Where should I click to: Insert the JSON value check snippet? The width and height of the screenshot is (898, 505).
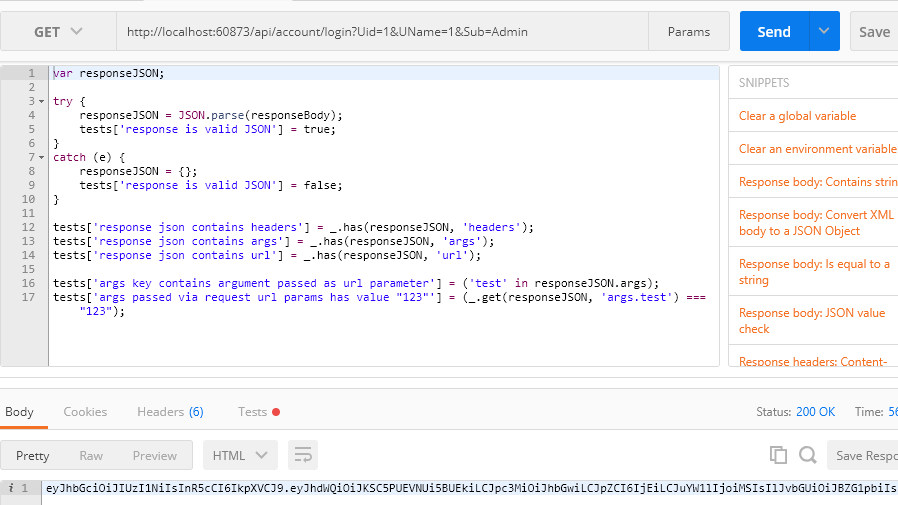coord(812,321)
